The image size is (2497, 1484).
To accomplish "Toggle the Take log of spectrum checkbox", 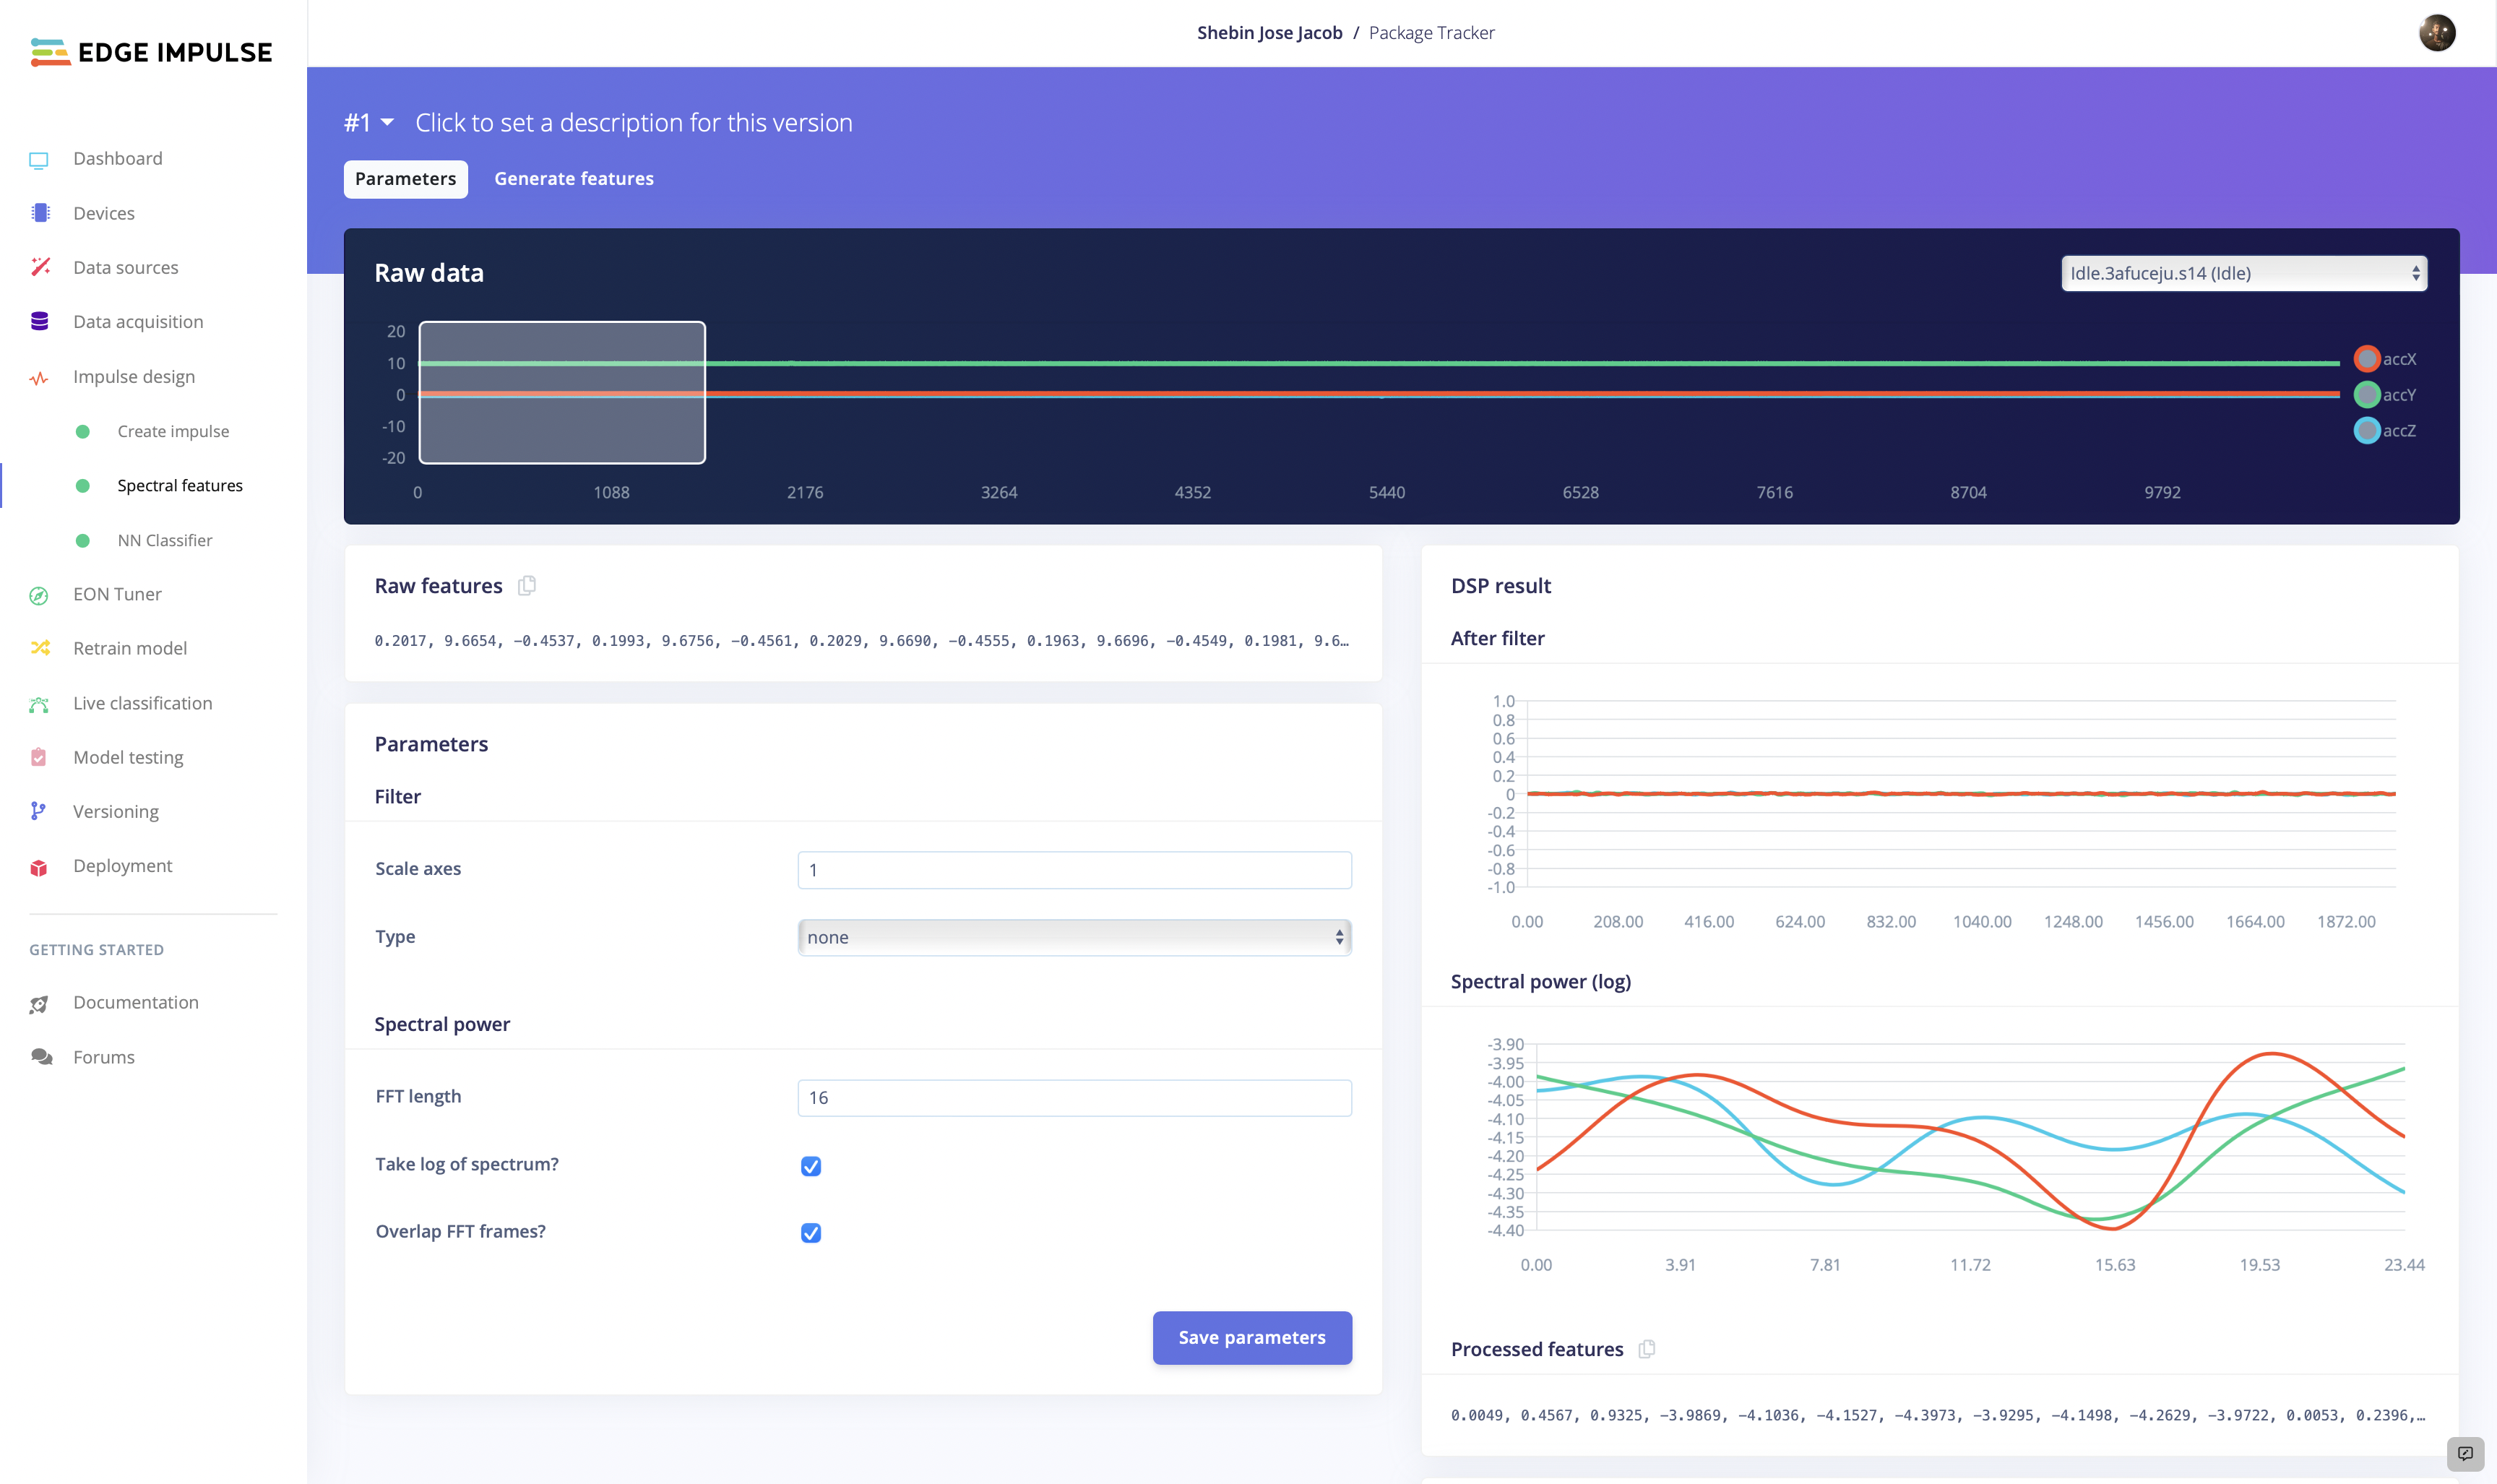I will coord(811,1164).
